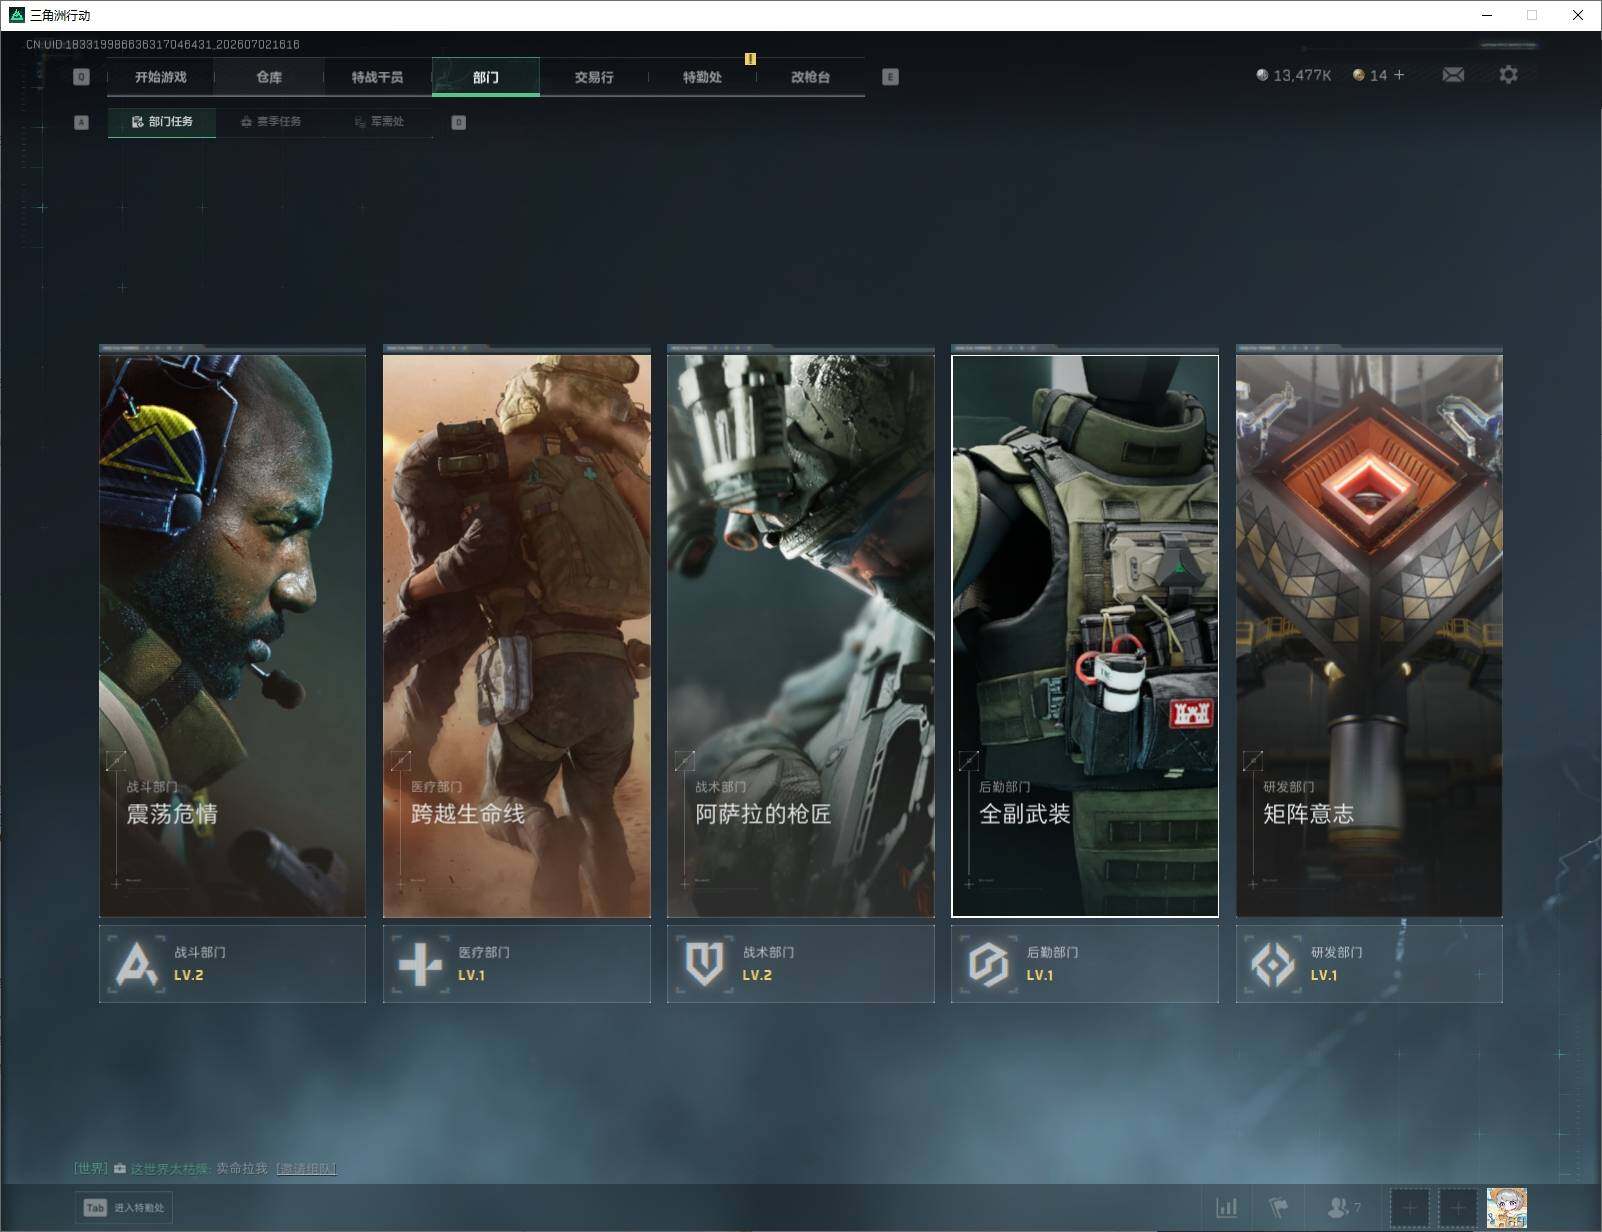Click the flag icon in bottom bar

[1278, 1208]
